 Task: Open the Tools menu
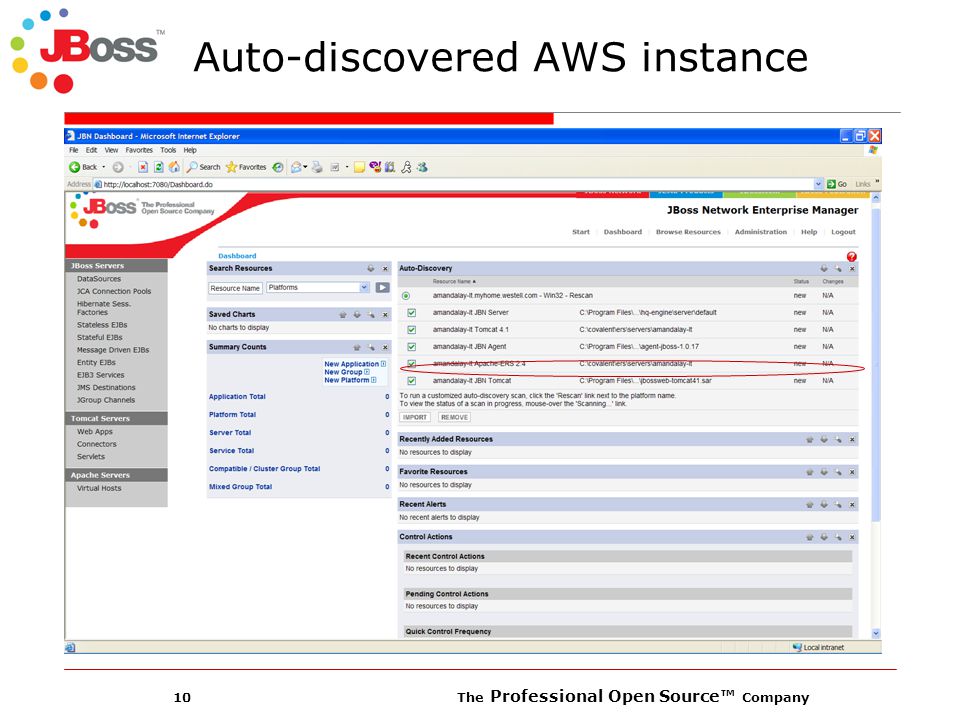tap(168, 150)
